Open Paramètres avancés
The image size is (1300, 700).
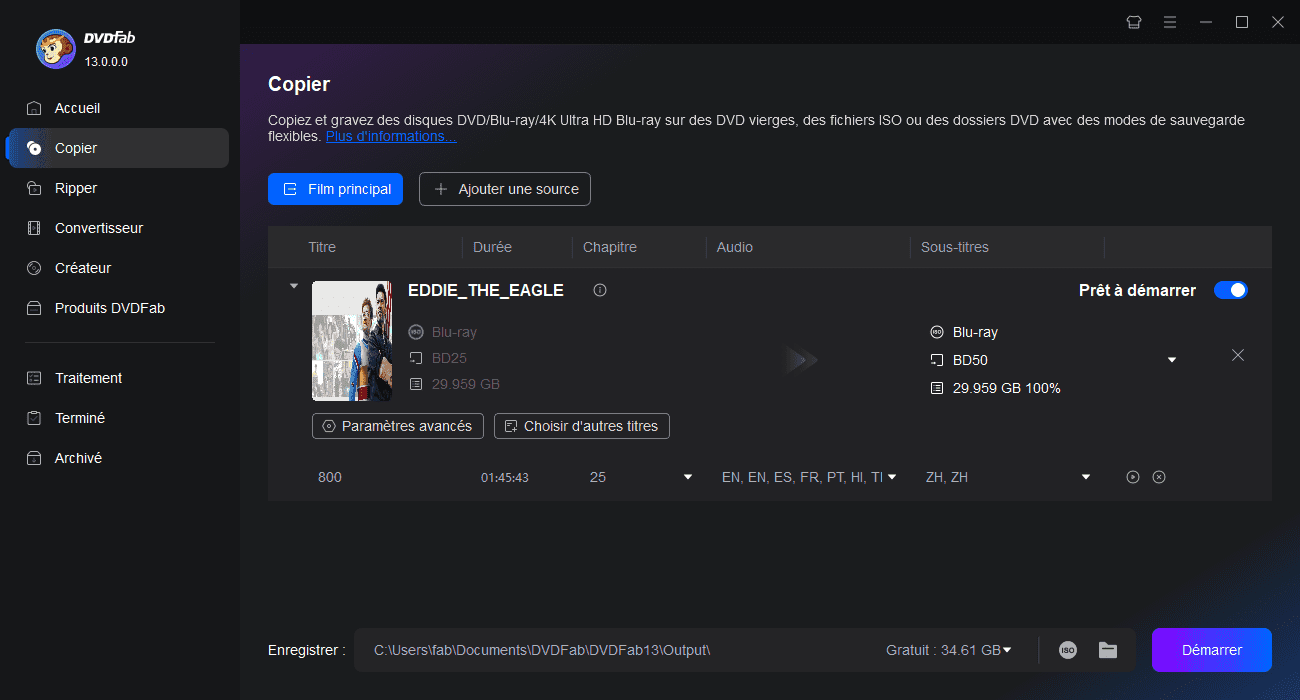[x=398, y=426]
